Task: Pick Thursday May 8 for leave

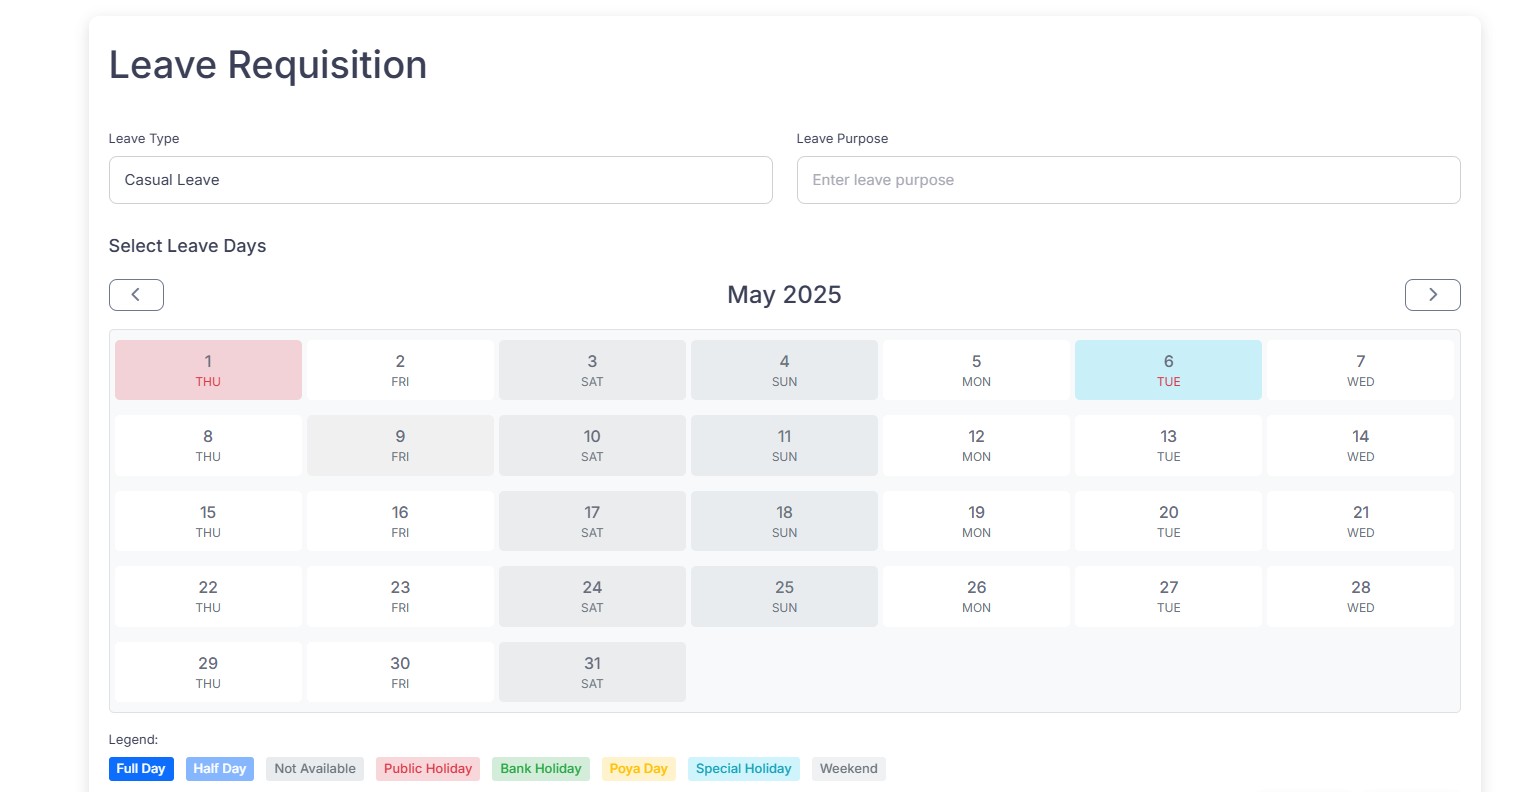Action: (x=208, y=445)
